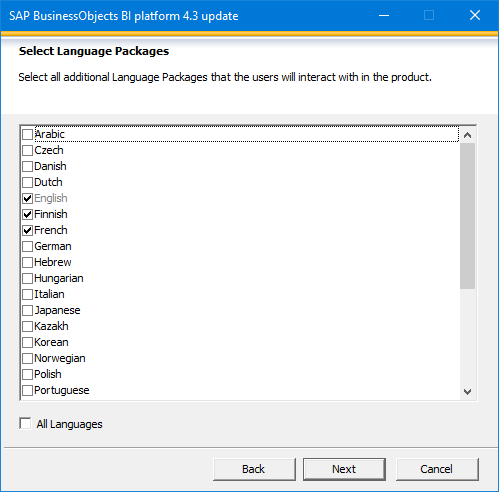Click the Japanese label text
The width and height of the screenshot is (499, 492).
[57, 310]
